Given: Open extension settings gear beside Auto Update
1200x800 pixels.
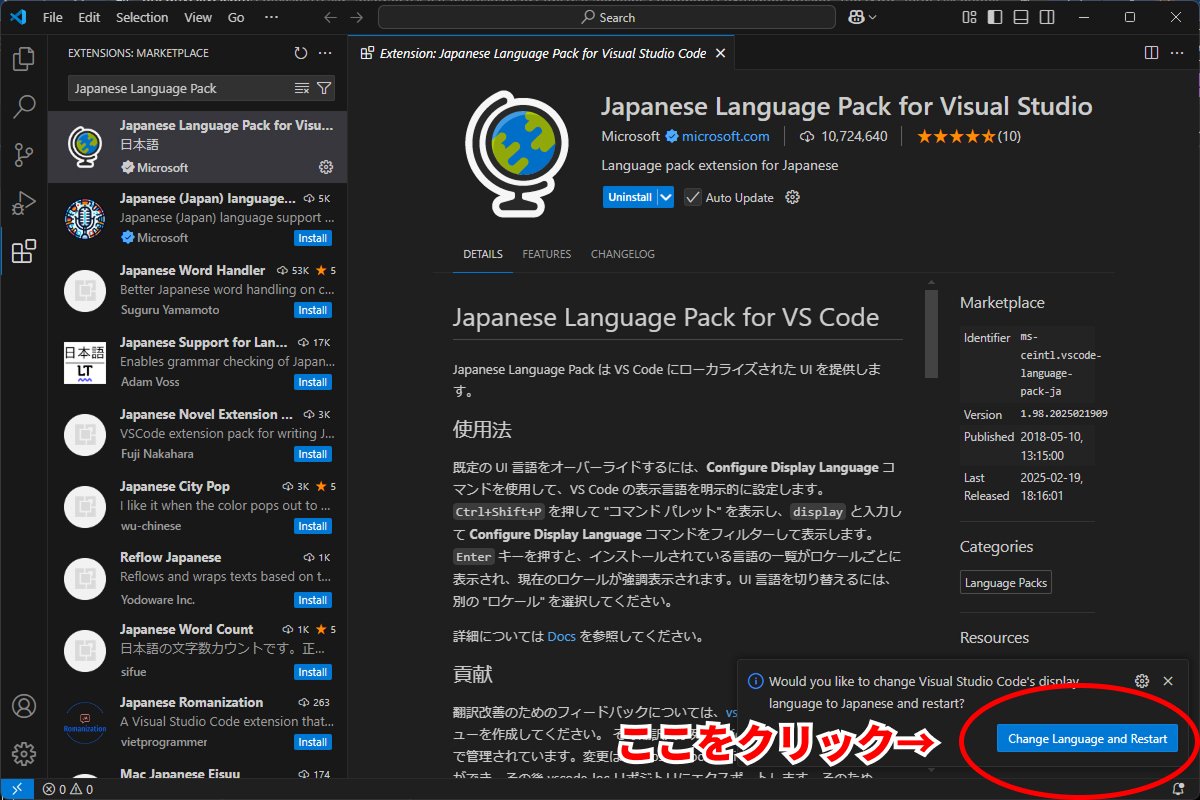Looking at the screenshot, I should click(793, 197).
